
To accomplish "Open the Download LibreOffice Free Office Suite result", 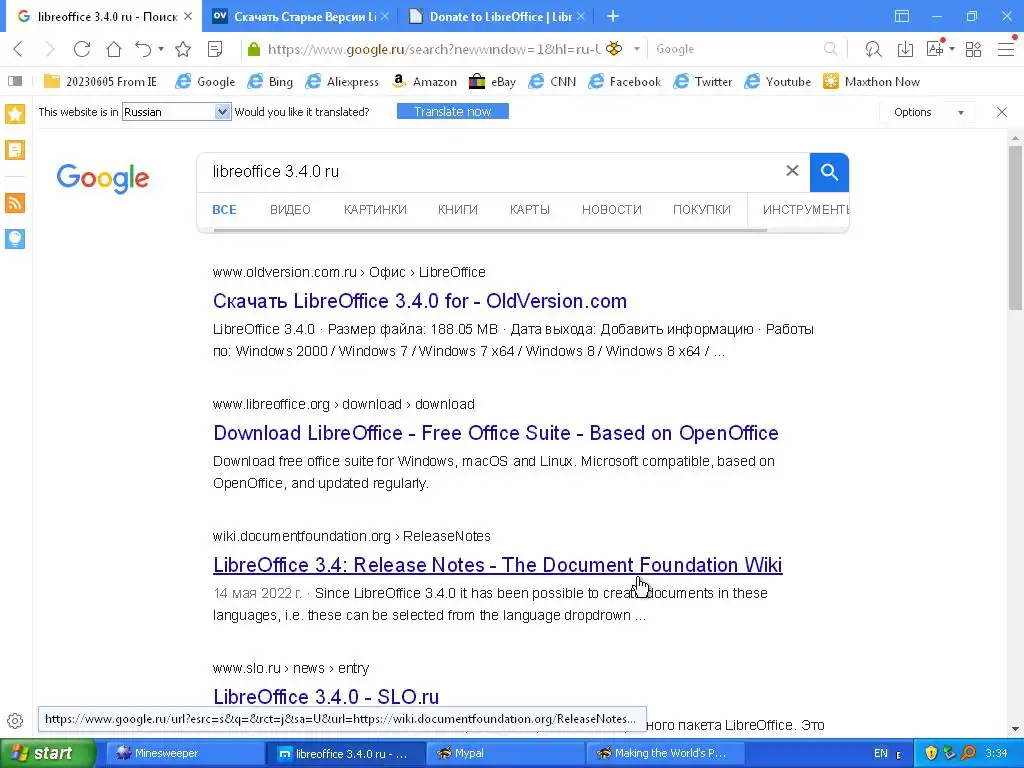I will (496, 433).
